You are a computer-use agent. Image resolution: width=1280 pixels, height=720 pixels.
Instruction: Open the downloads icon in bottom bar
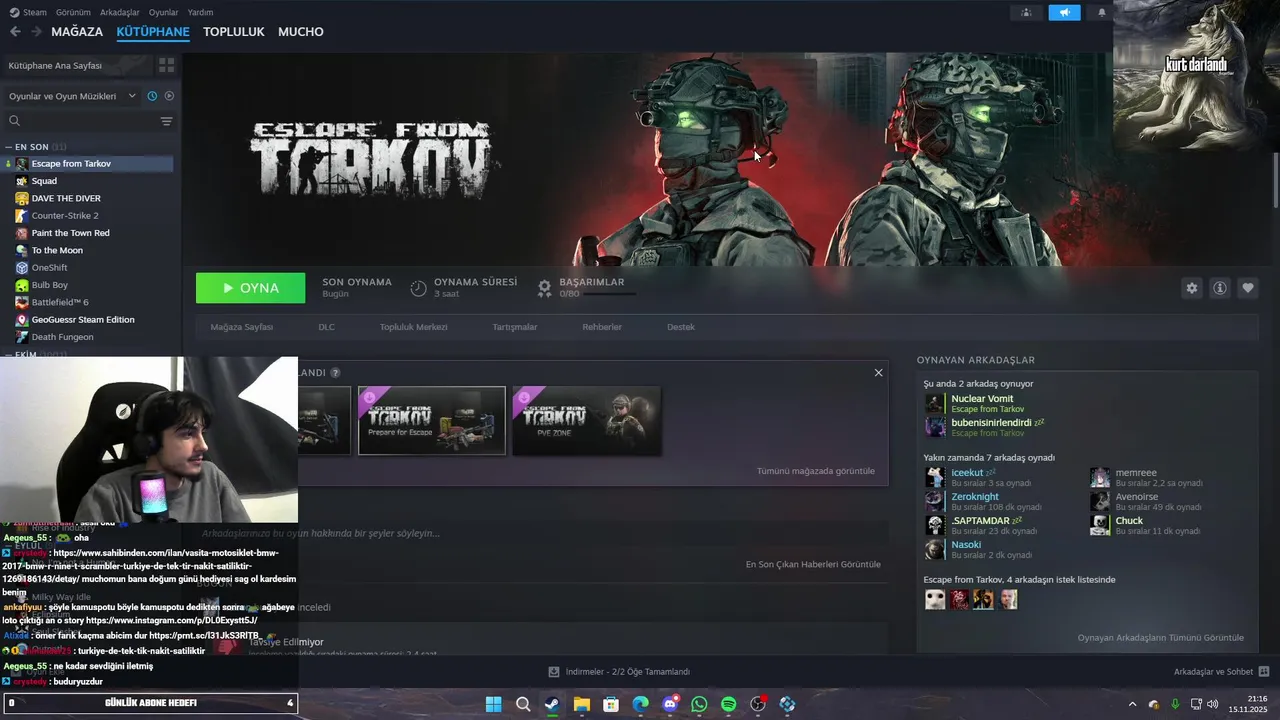(554, 672)
